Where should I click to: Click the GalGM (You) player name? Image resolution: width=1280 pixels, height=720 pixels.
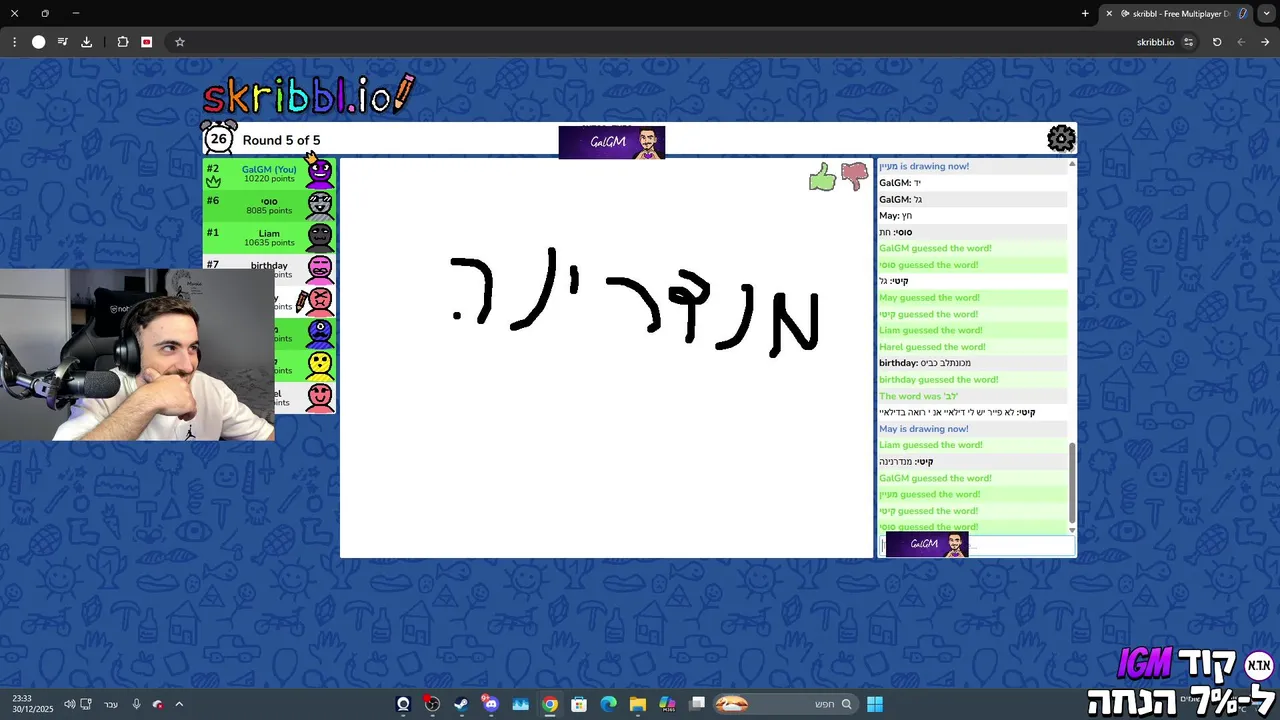tap(269, 169)
